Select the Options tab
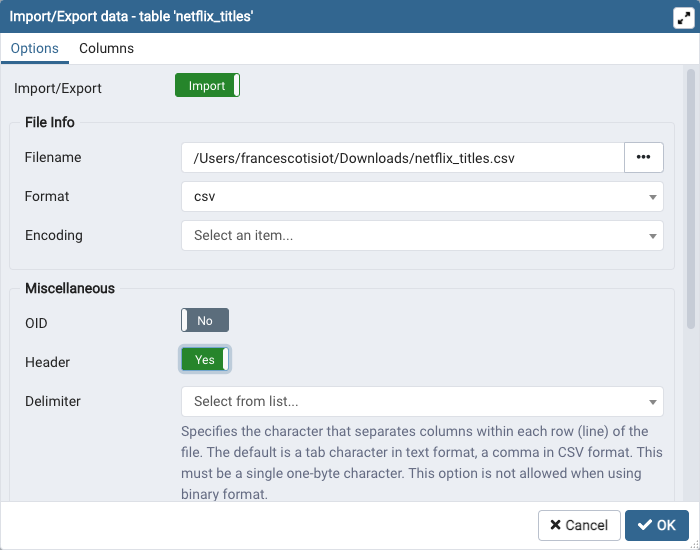Viewport: 700px width, 550px height. [34, 48]
